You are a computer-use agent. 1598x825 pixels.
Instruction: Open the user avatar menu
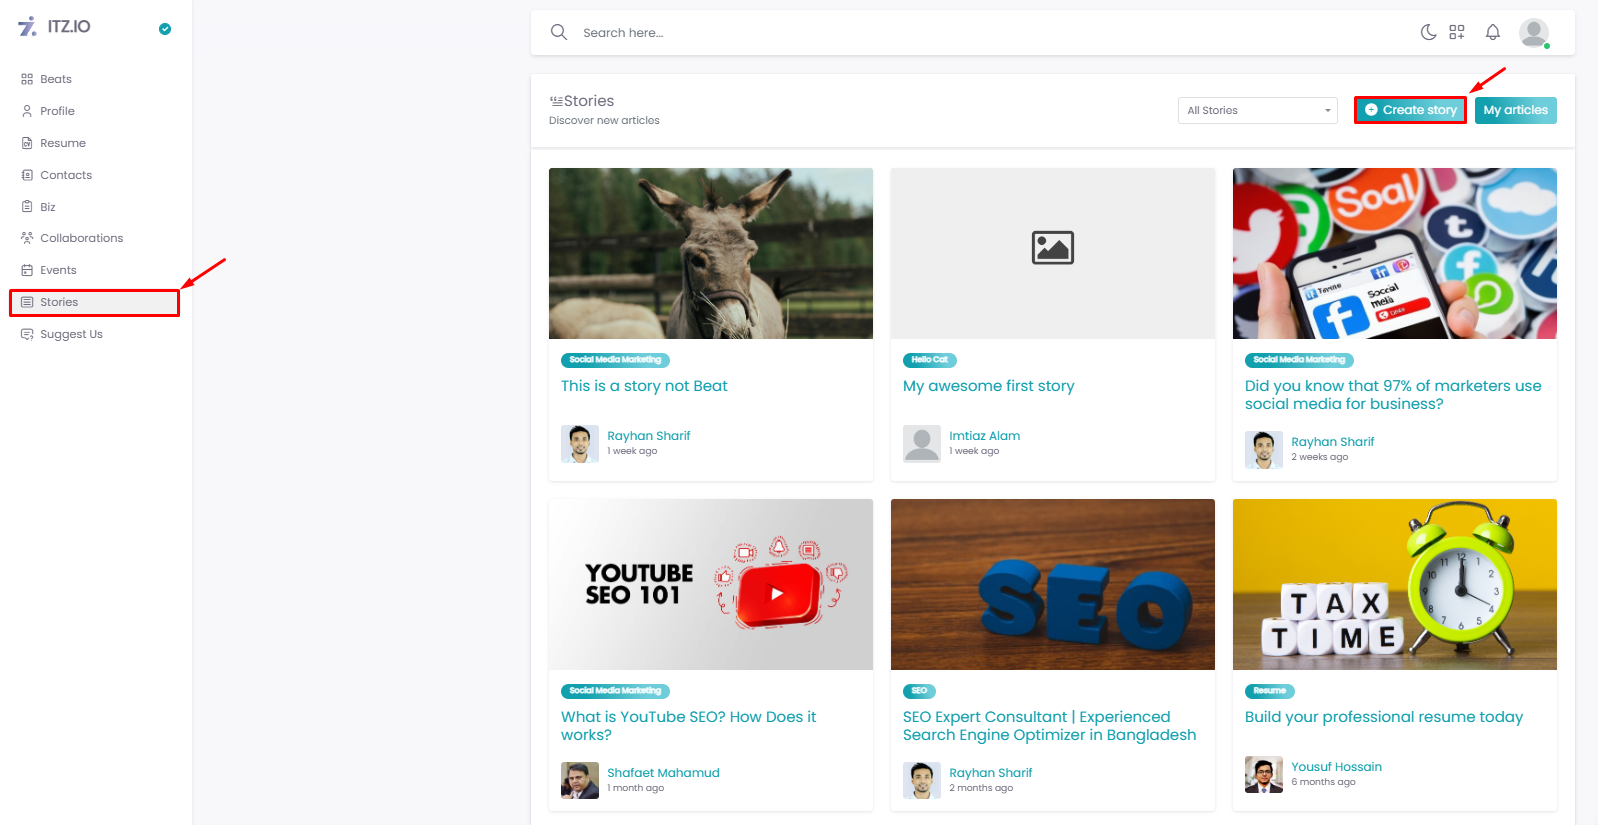point(1533,32)
